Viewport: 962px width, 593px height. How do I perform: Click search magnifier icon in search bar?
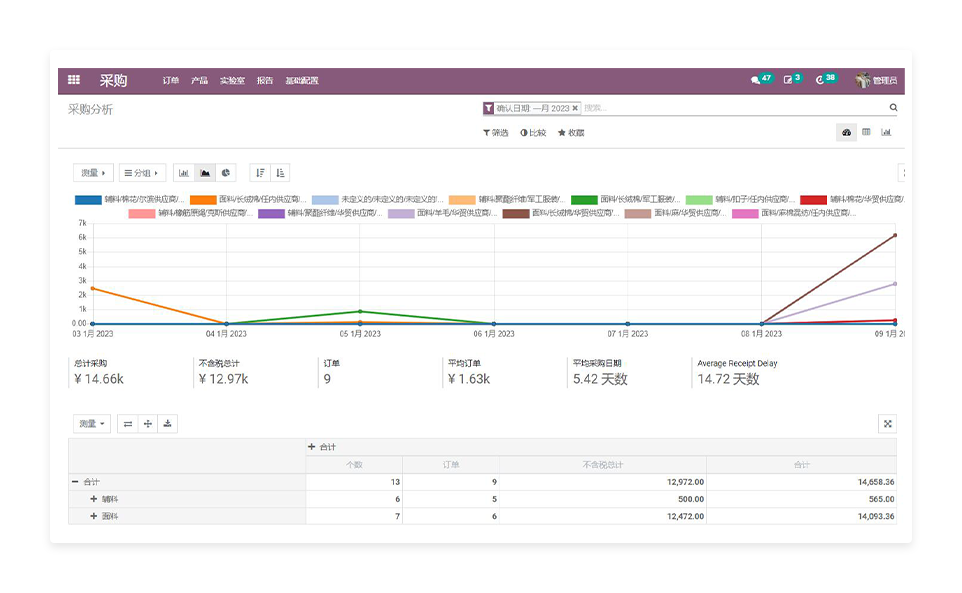tap(893, 108)
